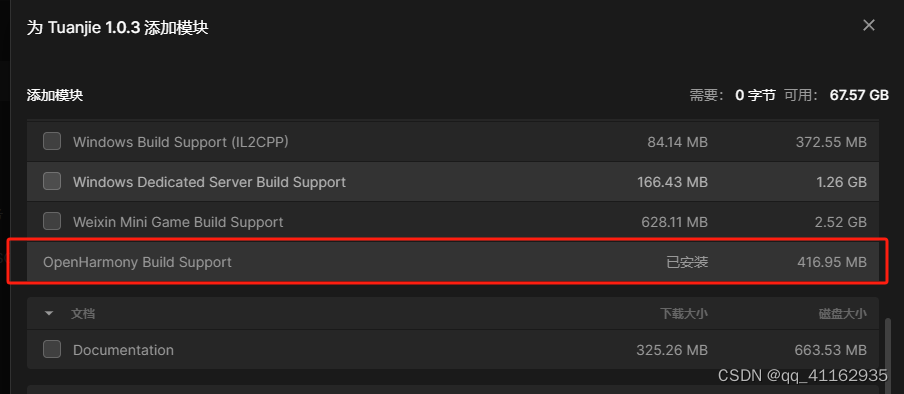Viewport: 904px width, 394px height.
Task: Enable Windows Build Support (IL2CPP) checkbox
Action: (52, 141)
